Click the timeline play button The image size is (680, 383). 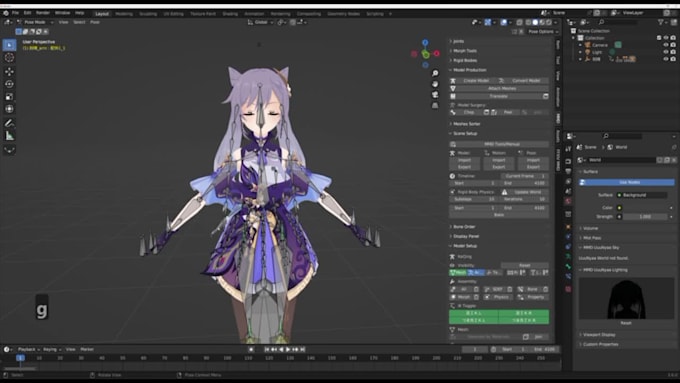(x=288, y=349)
